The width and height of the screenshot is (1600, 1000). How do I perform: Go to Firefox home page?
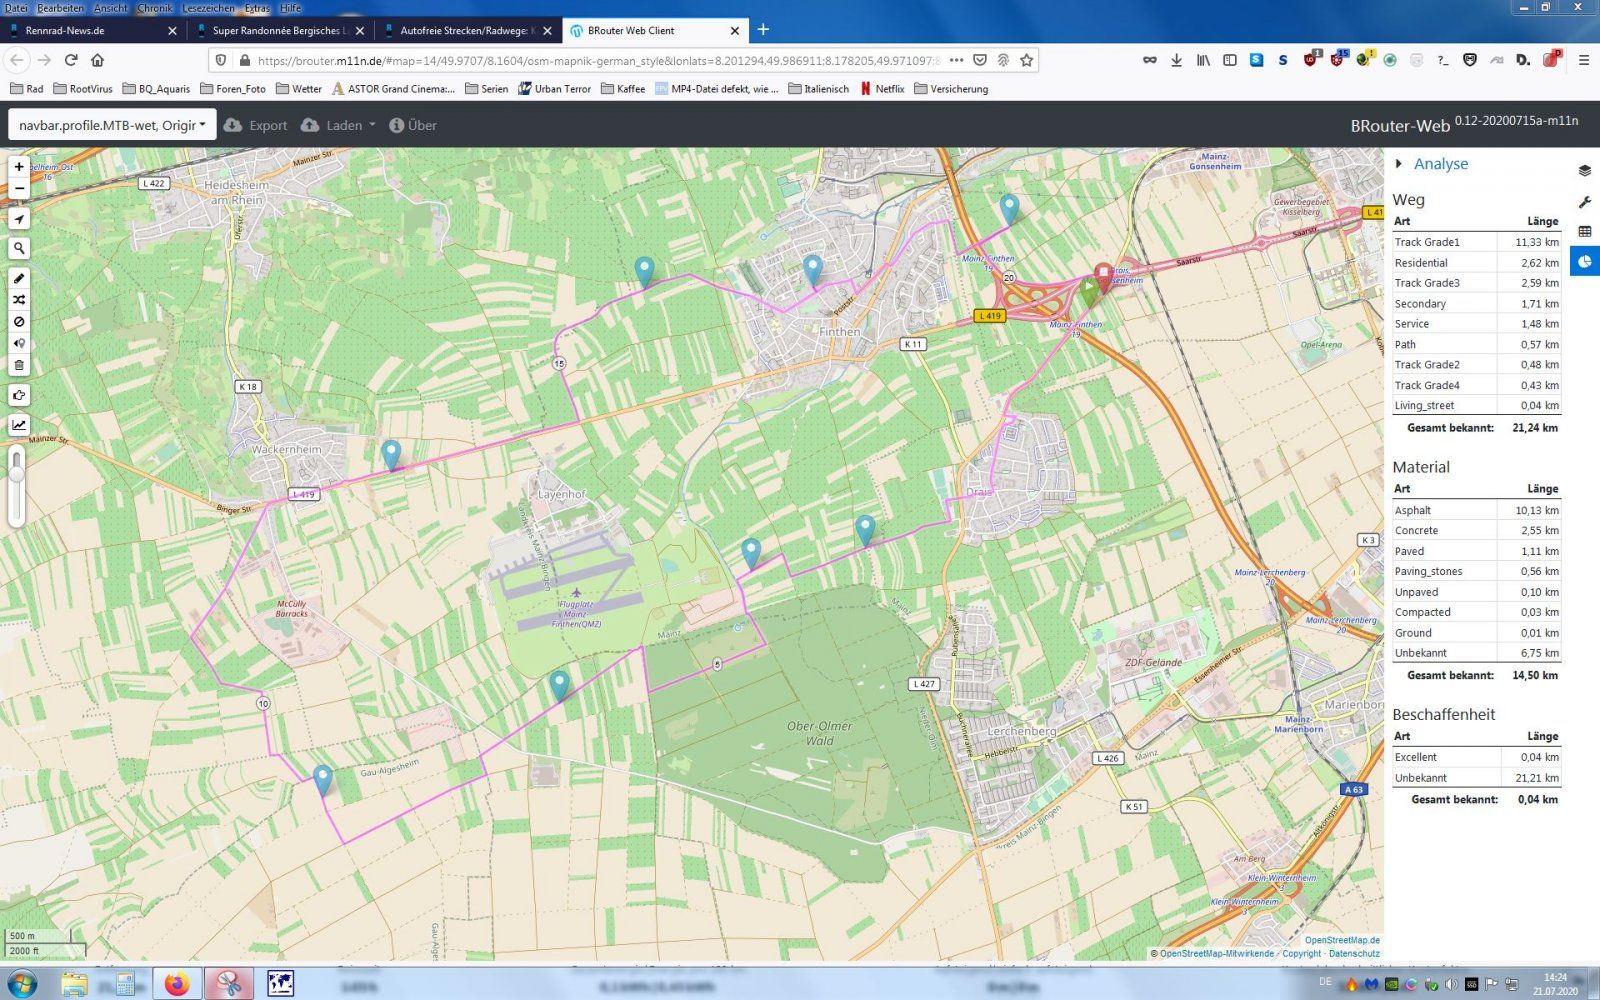[97, 60]
